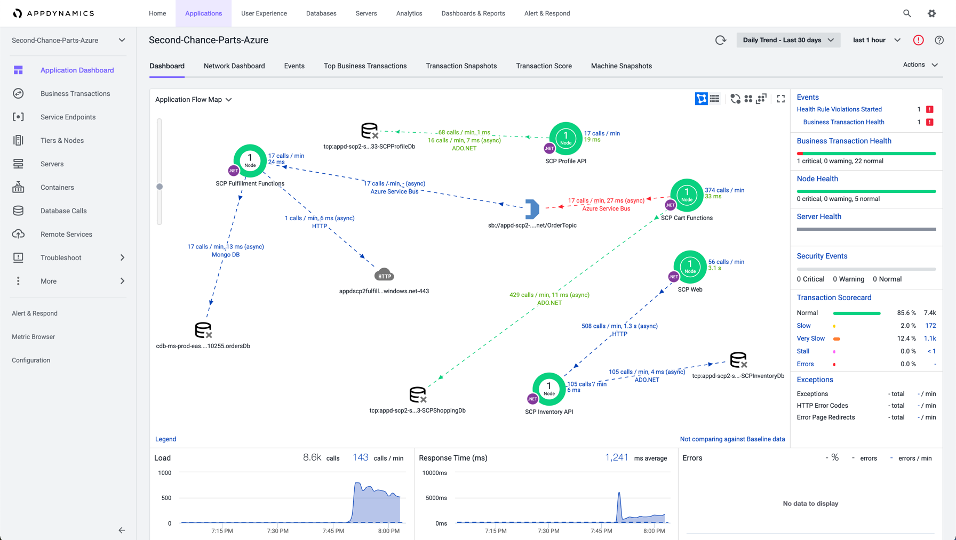Image resolution: width=956 pixels, height=540 pixels.
Task: Open Configuration in sidebar
Action: coord(31,360)
